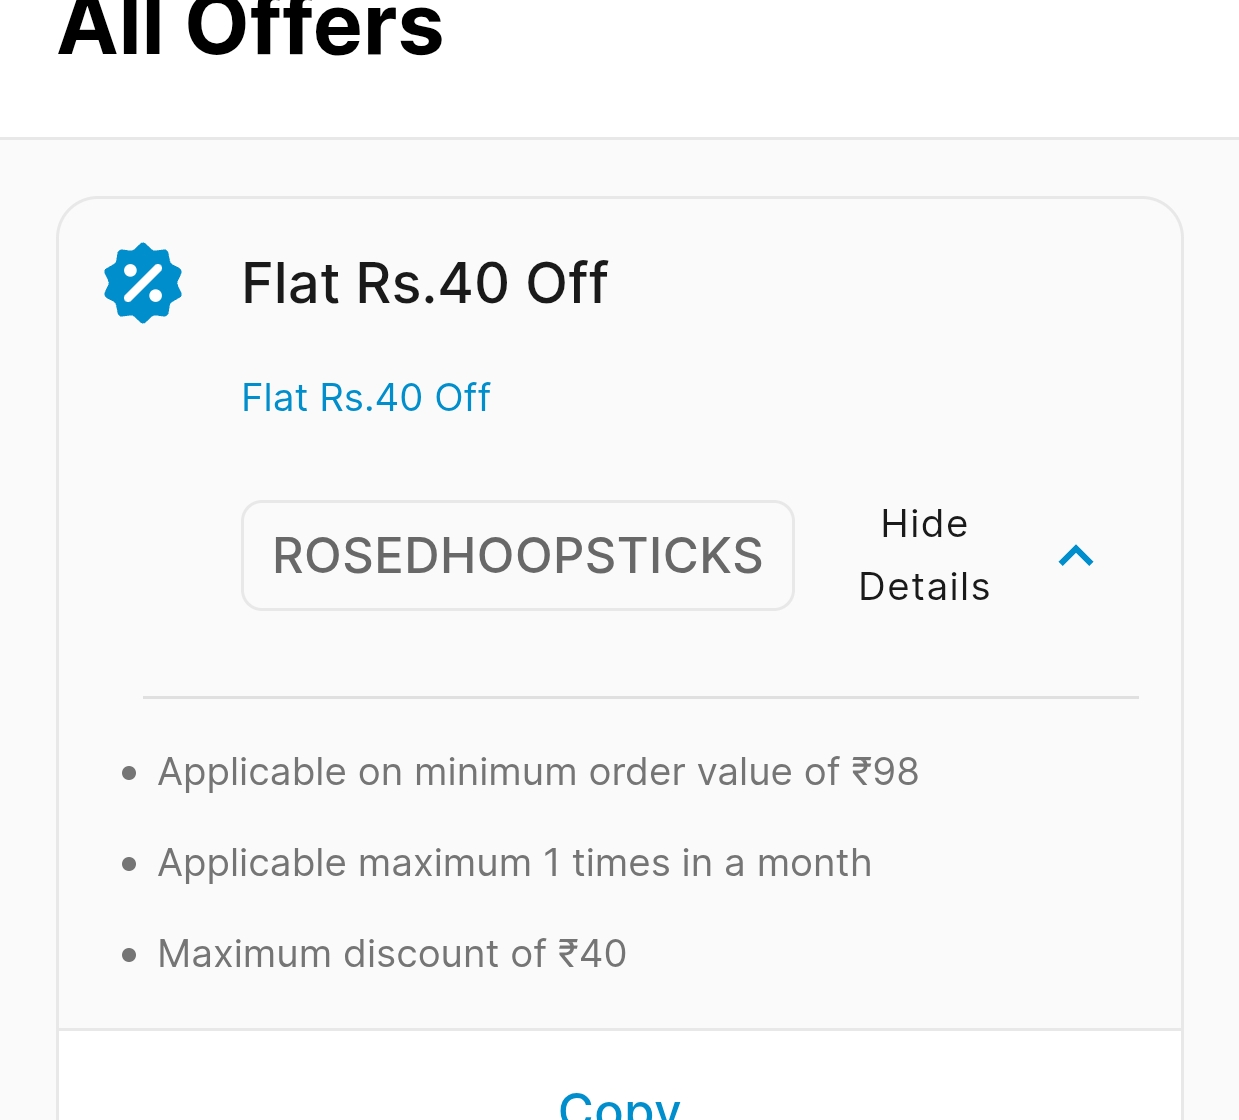The image size is (1239, 1120).
Task: Click the ₹98 amount in the first condition
Action: point(885,772)
